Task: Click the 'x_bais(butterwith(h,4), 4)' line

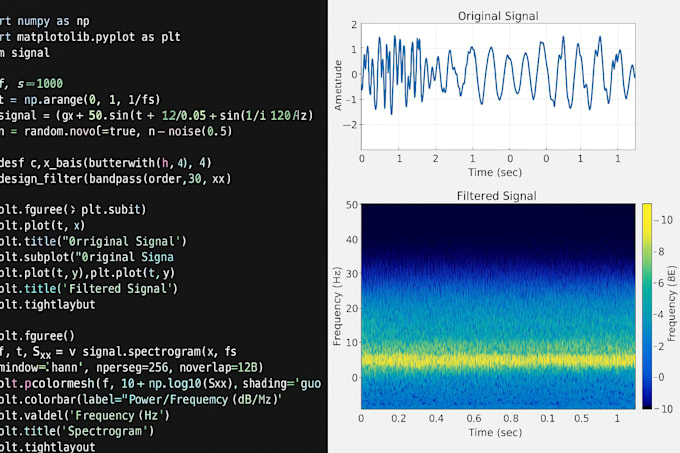Action: click(106, 163)
